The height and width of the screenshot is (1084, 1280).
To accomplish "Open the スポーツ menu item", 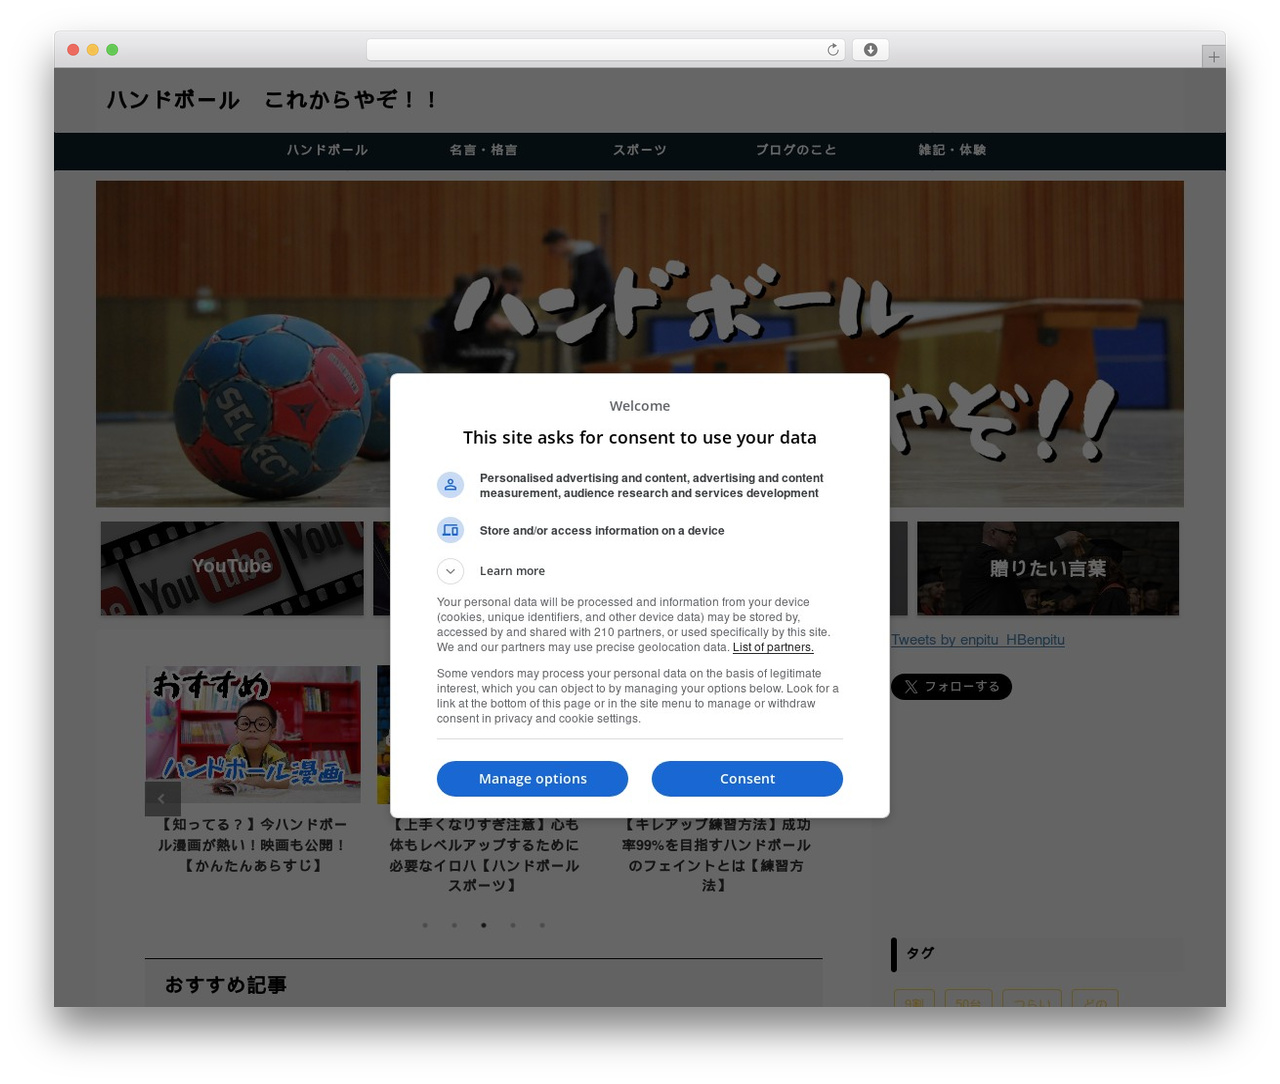I will pos(639,150).
